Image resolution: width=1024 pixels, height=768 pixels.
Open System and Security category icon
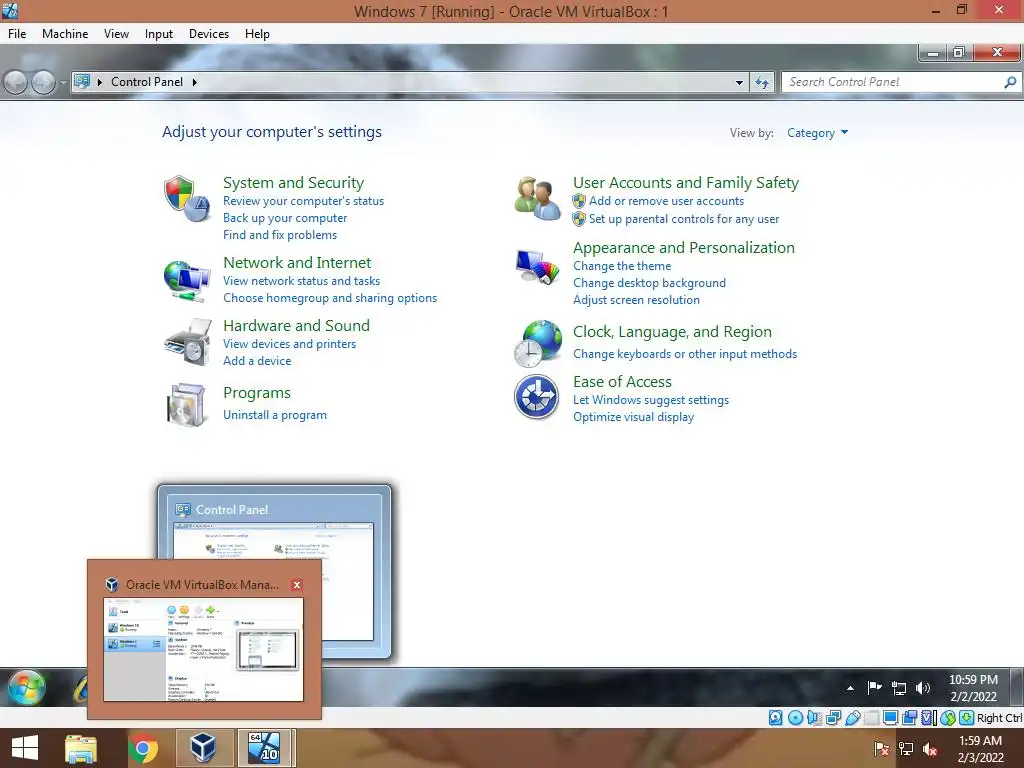[187, 199]
